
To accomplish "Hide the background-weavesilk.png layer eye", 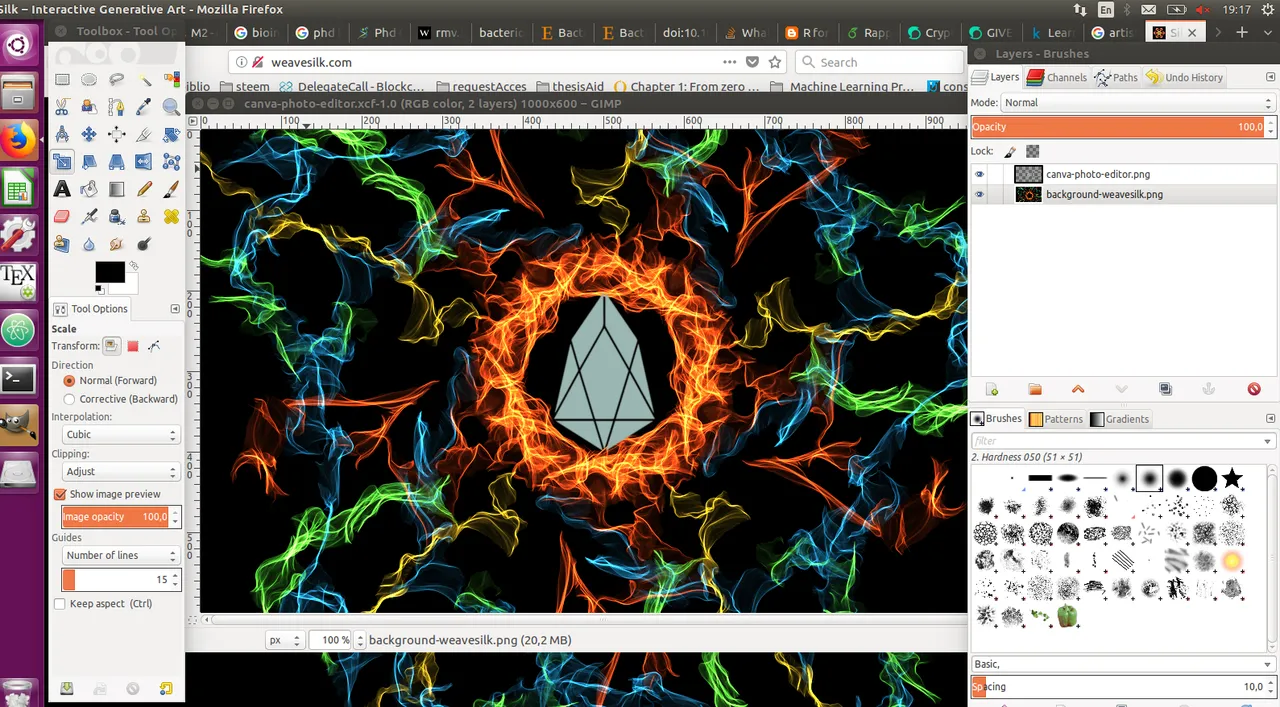I will [x=979, y=195].
